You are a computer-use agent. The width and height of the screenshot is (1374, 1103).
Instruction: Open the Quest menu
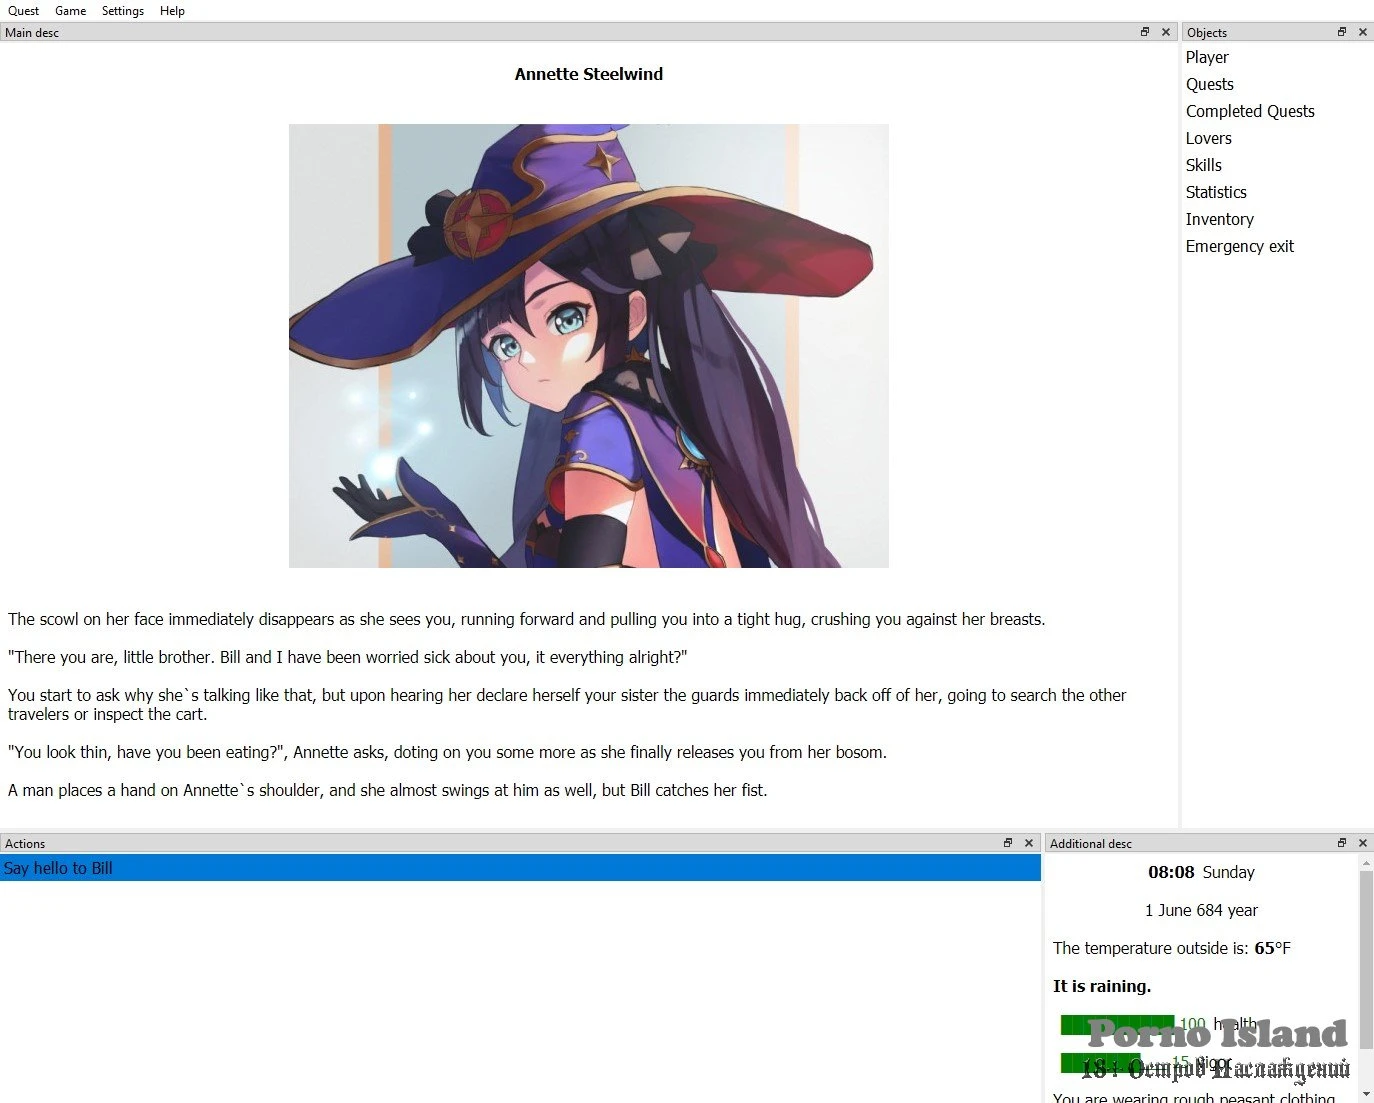click(x=23, y=11)
